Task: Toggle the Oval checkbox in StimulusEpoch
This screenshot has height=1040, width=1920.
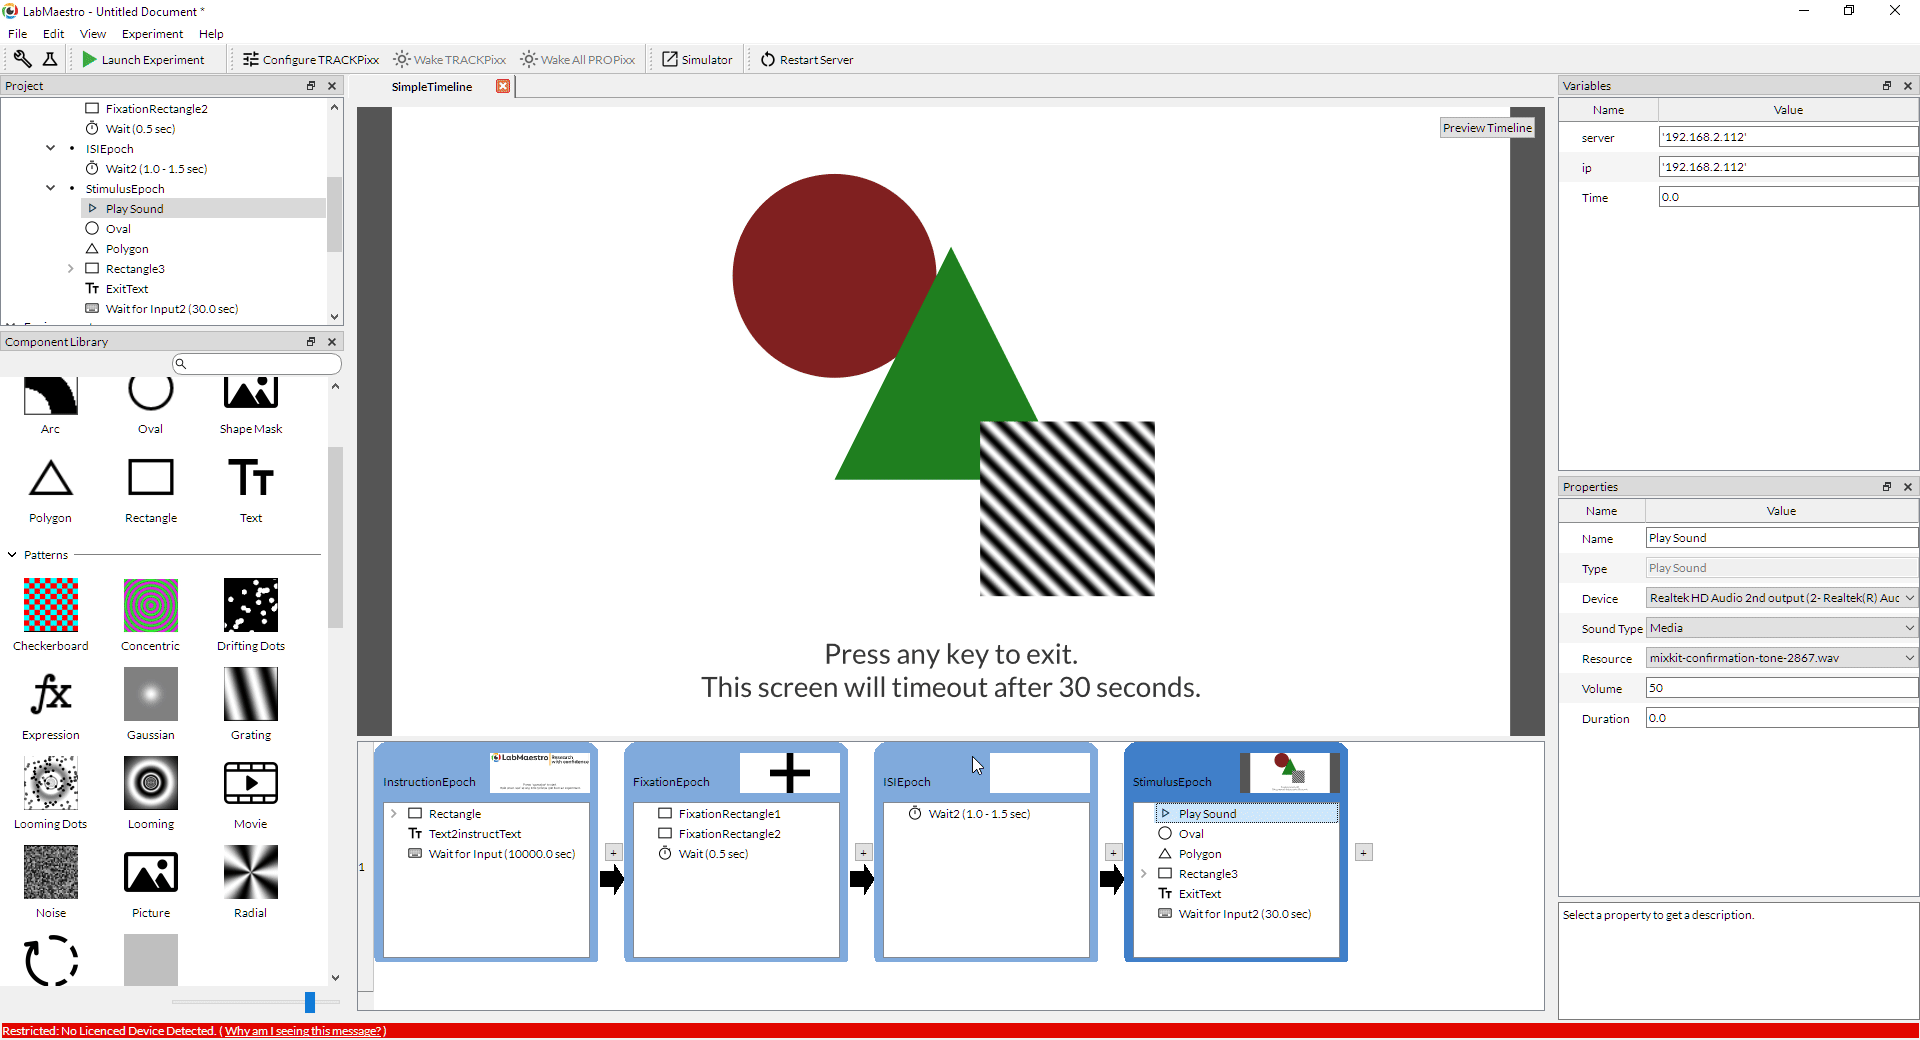Action: 1166,833
